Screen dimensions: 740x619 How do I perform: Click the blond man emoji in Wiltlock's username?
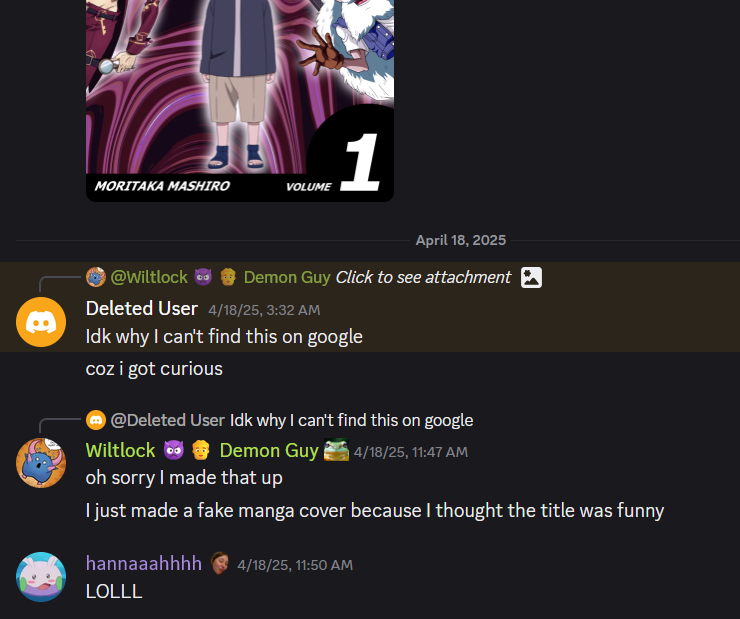point(201,450)
